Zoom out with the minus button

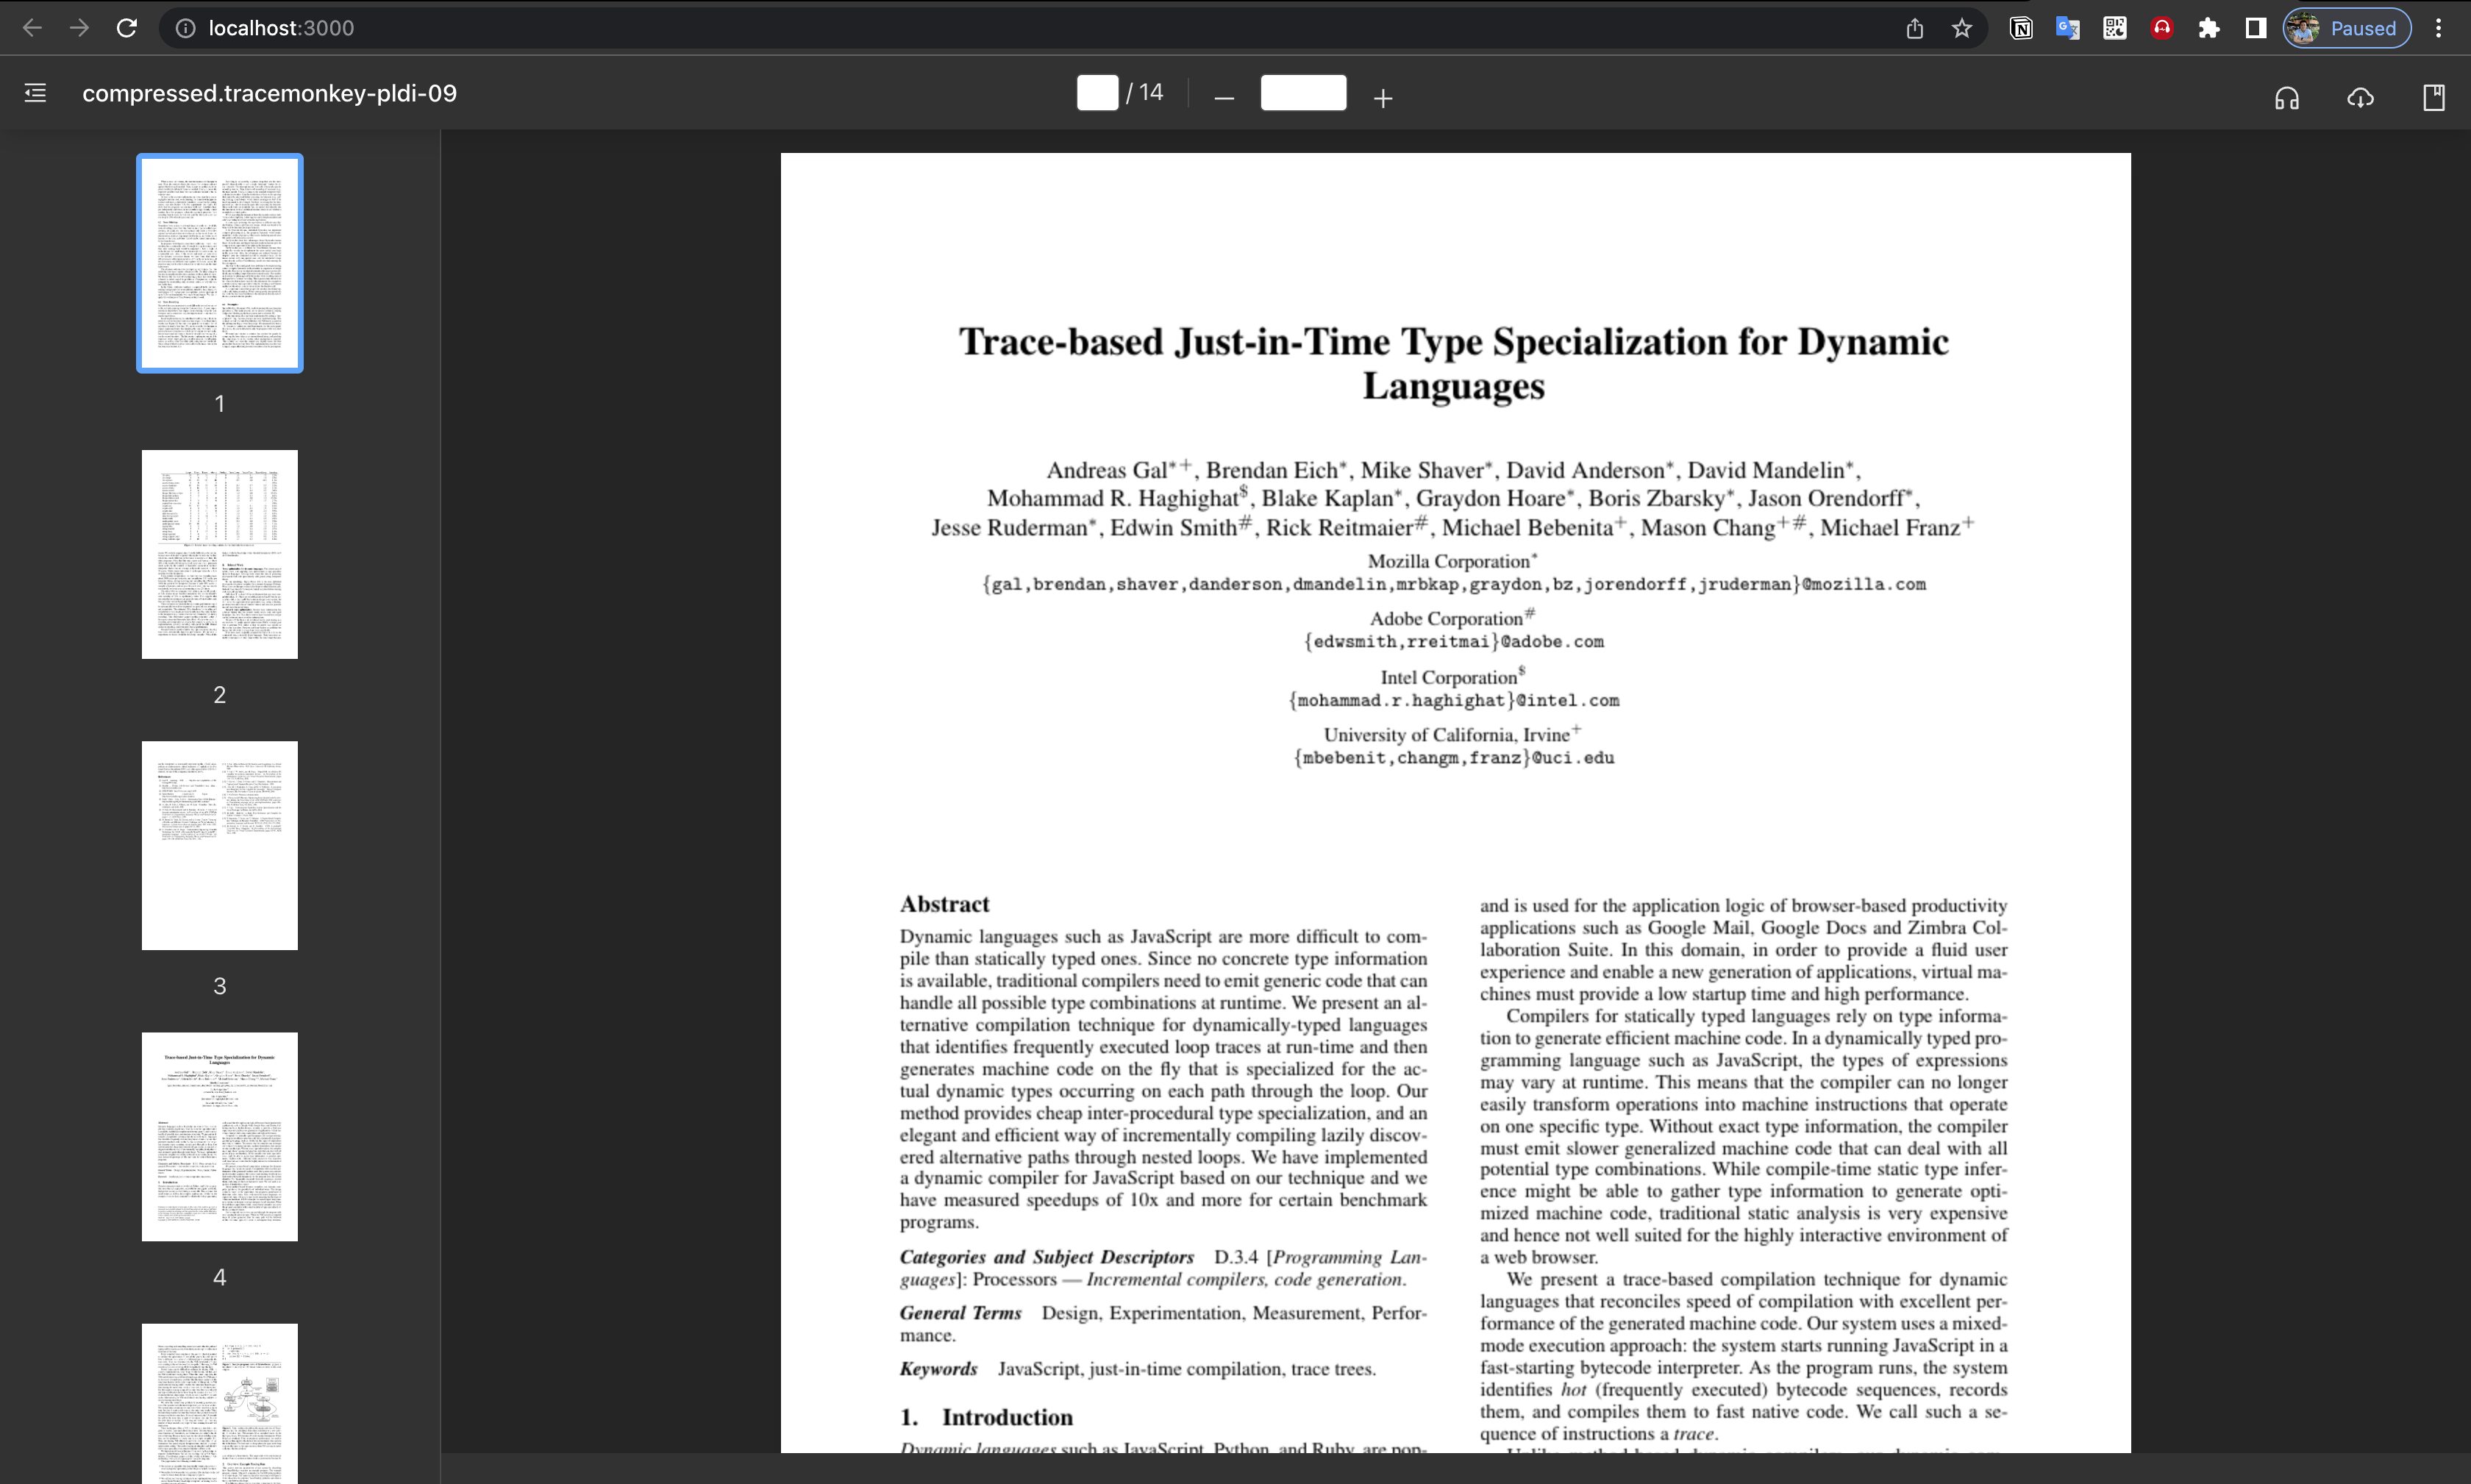click(x=1224, y=97)
